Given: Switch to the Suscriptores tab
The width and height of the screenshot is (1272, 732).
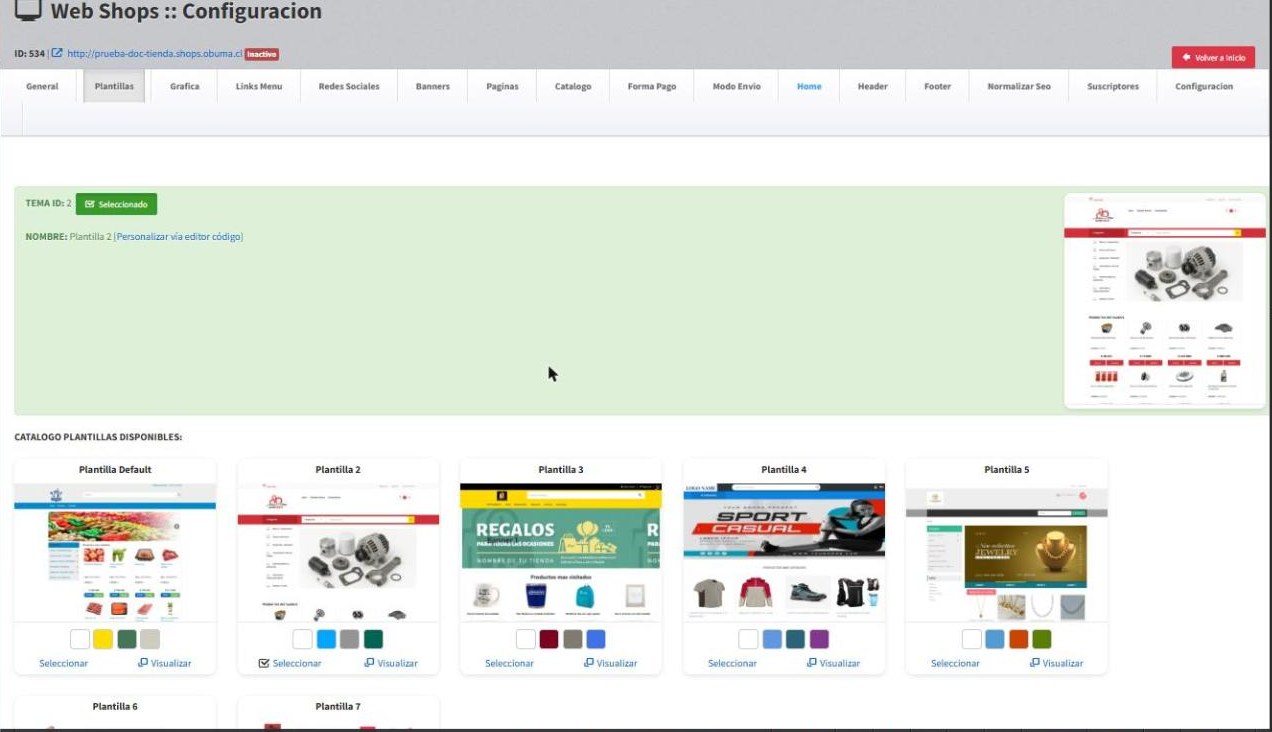Looking at the screenshot, I should (1113, 86).
